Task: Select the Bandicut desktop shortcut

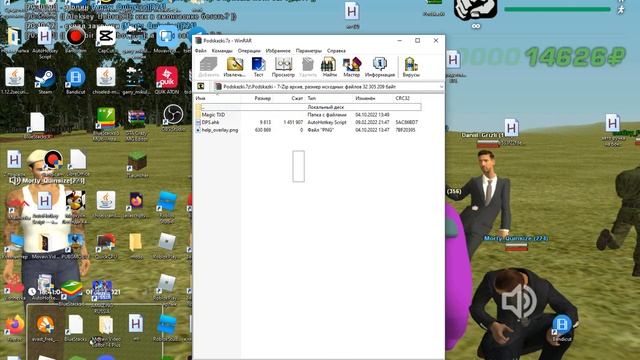Action: click(x=76, y=81)
